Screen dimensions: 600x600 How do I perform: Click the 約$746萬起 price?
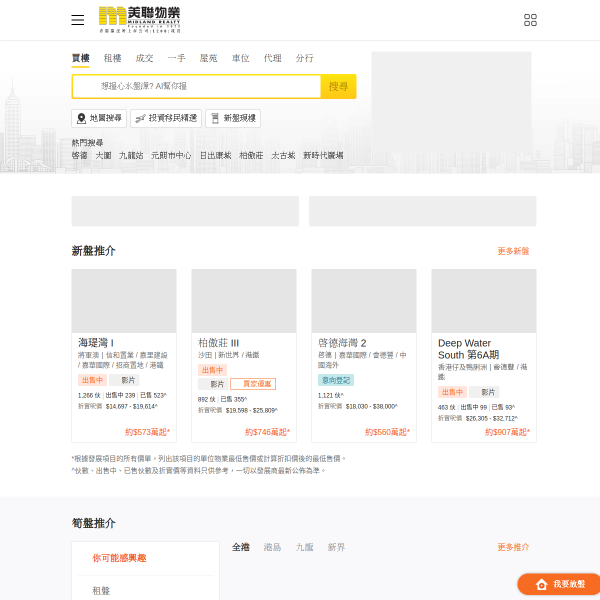click(267, 432)
